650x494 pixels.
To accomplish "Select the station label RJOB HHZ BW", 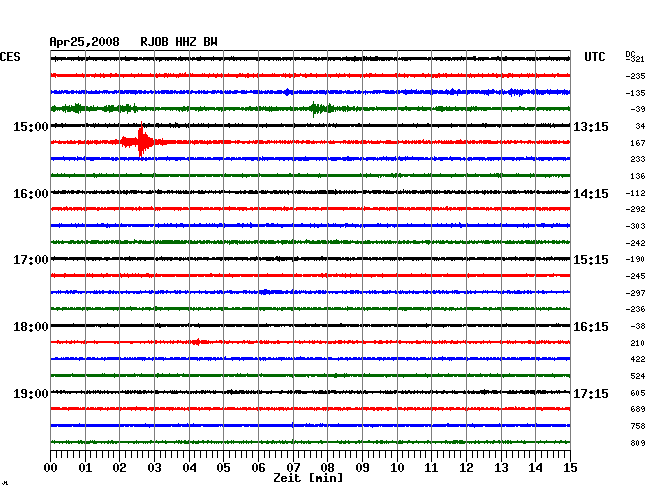I will (x=179, y=42).
